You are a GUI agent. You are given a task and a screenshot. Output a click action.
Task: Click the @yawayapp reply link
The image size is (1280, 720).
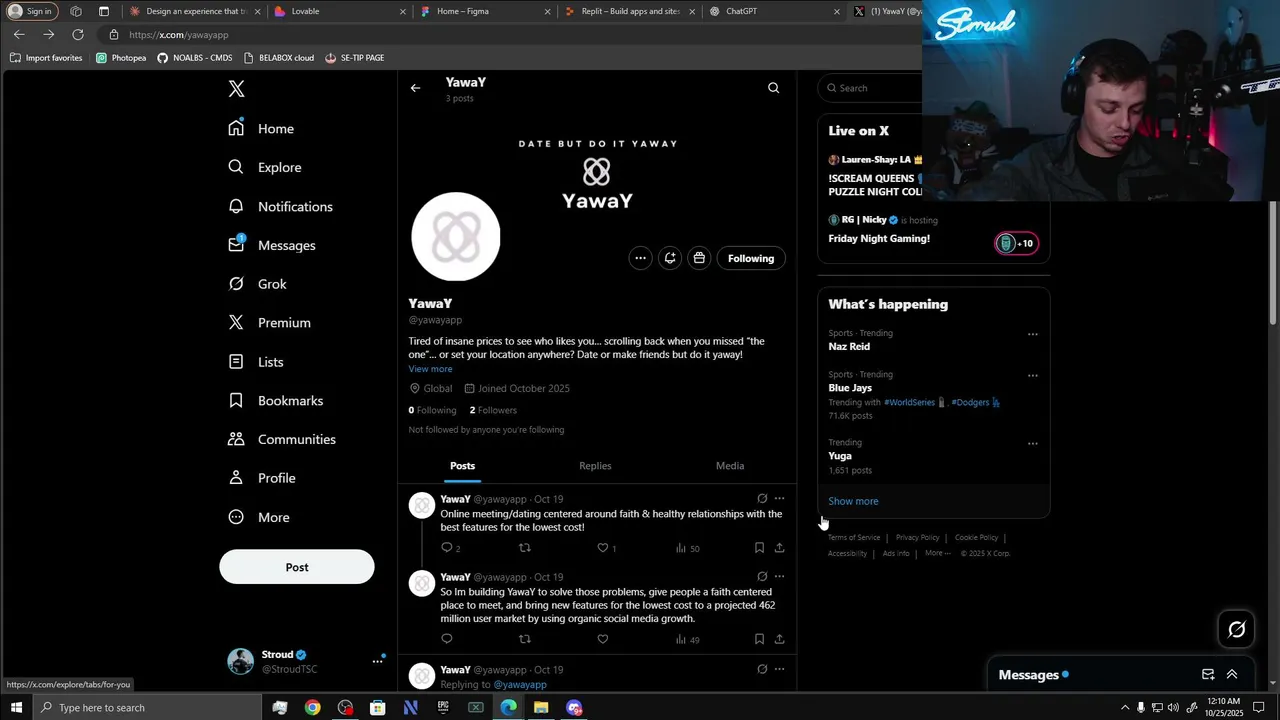520,685
